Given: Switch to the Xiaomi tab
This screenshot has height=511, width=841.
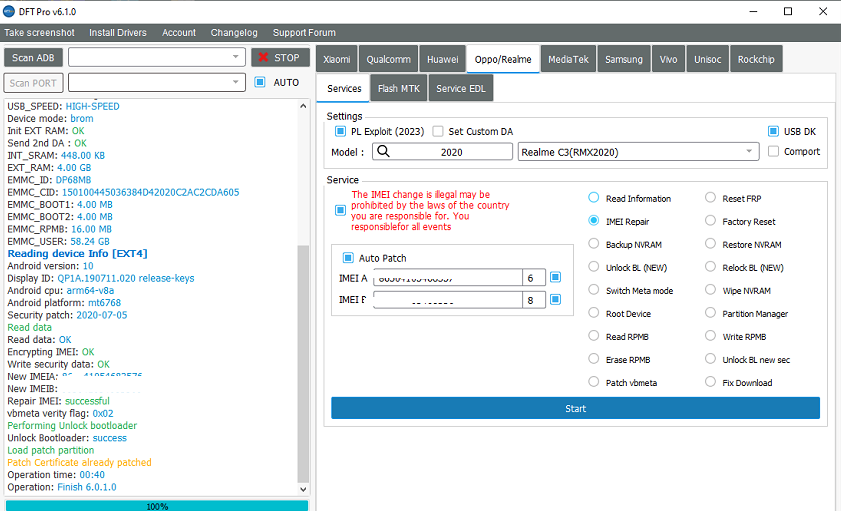Looking at the screenshot, I should (x=337, y=59).
